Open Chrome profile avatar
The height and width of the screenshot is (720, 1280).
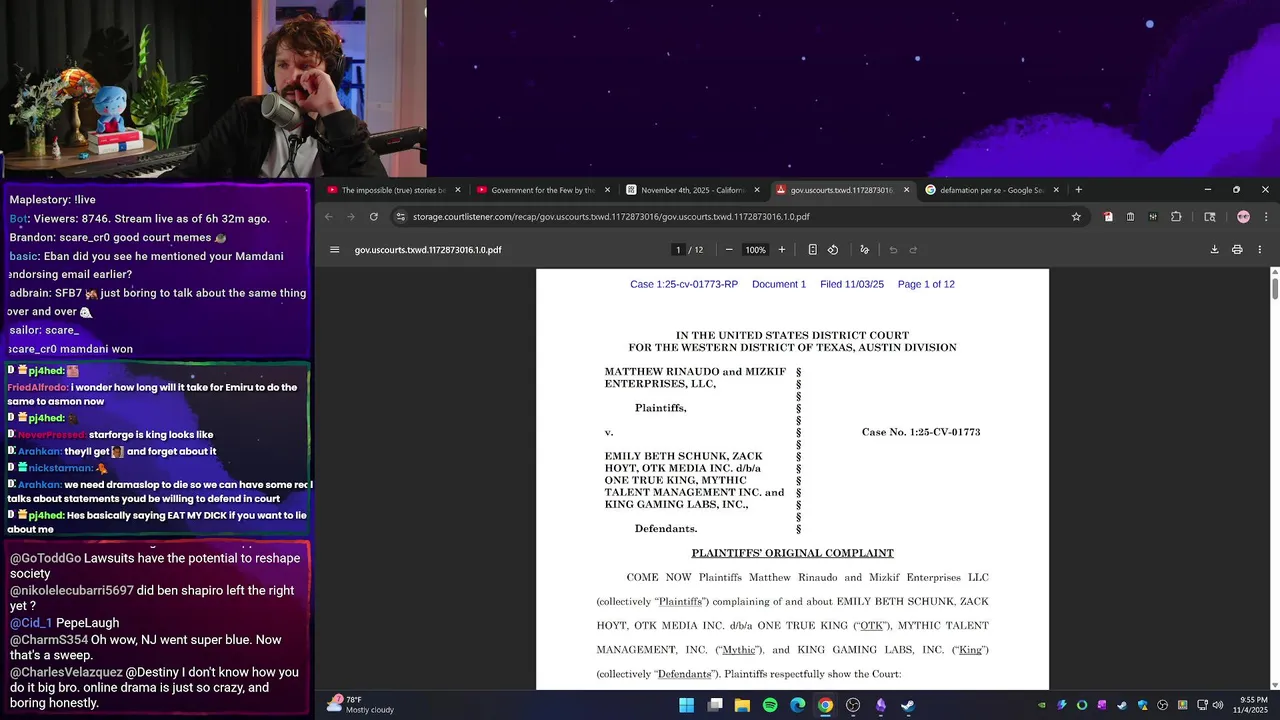point(1243,217)
